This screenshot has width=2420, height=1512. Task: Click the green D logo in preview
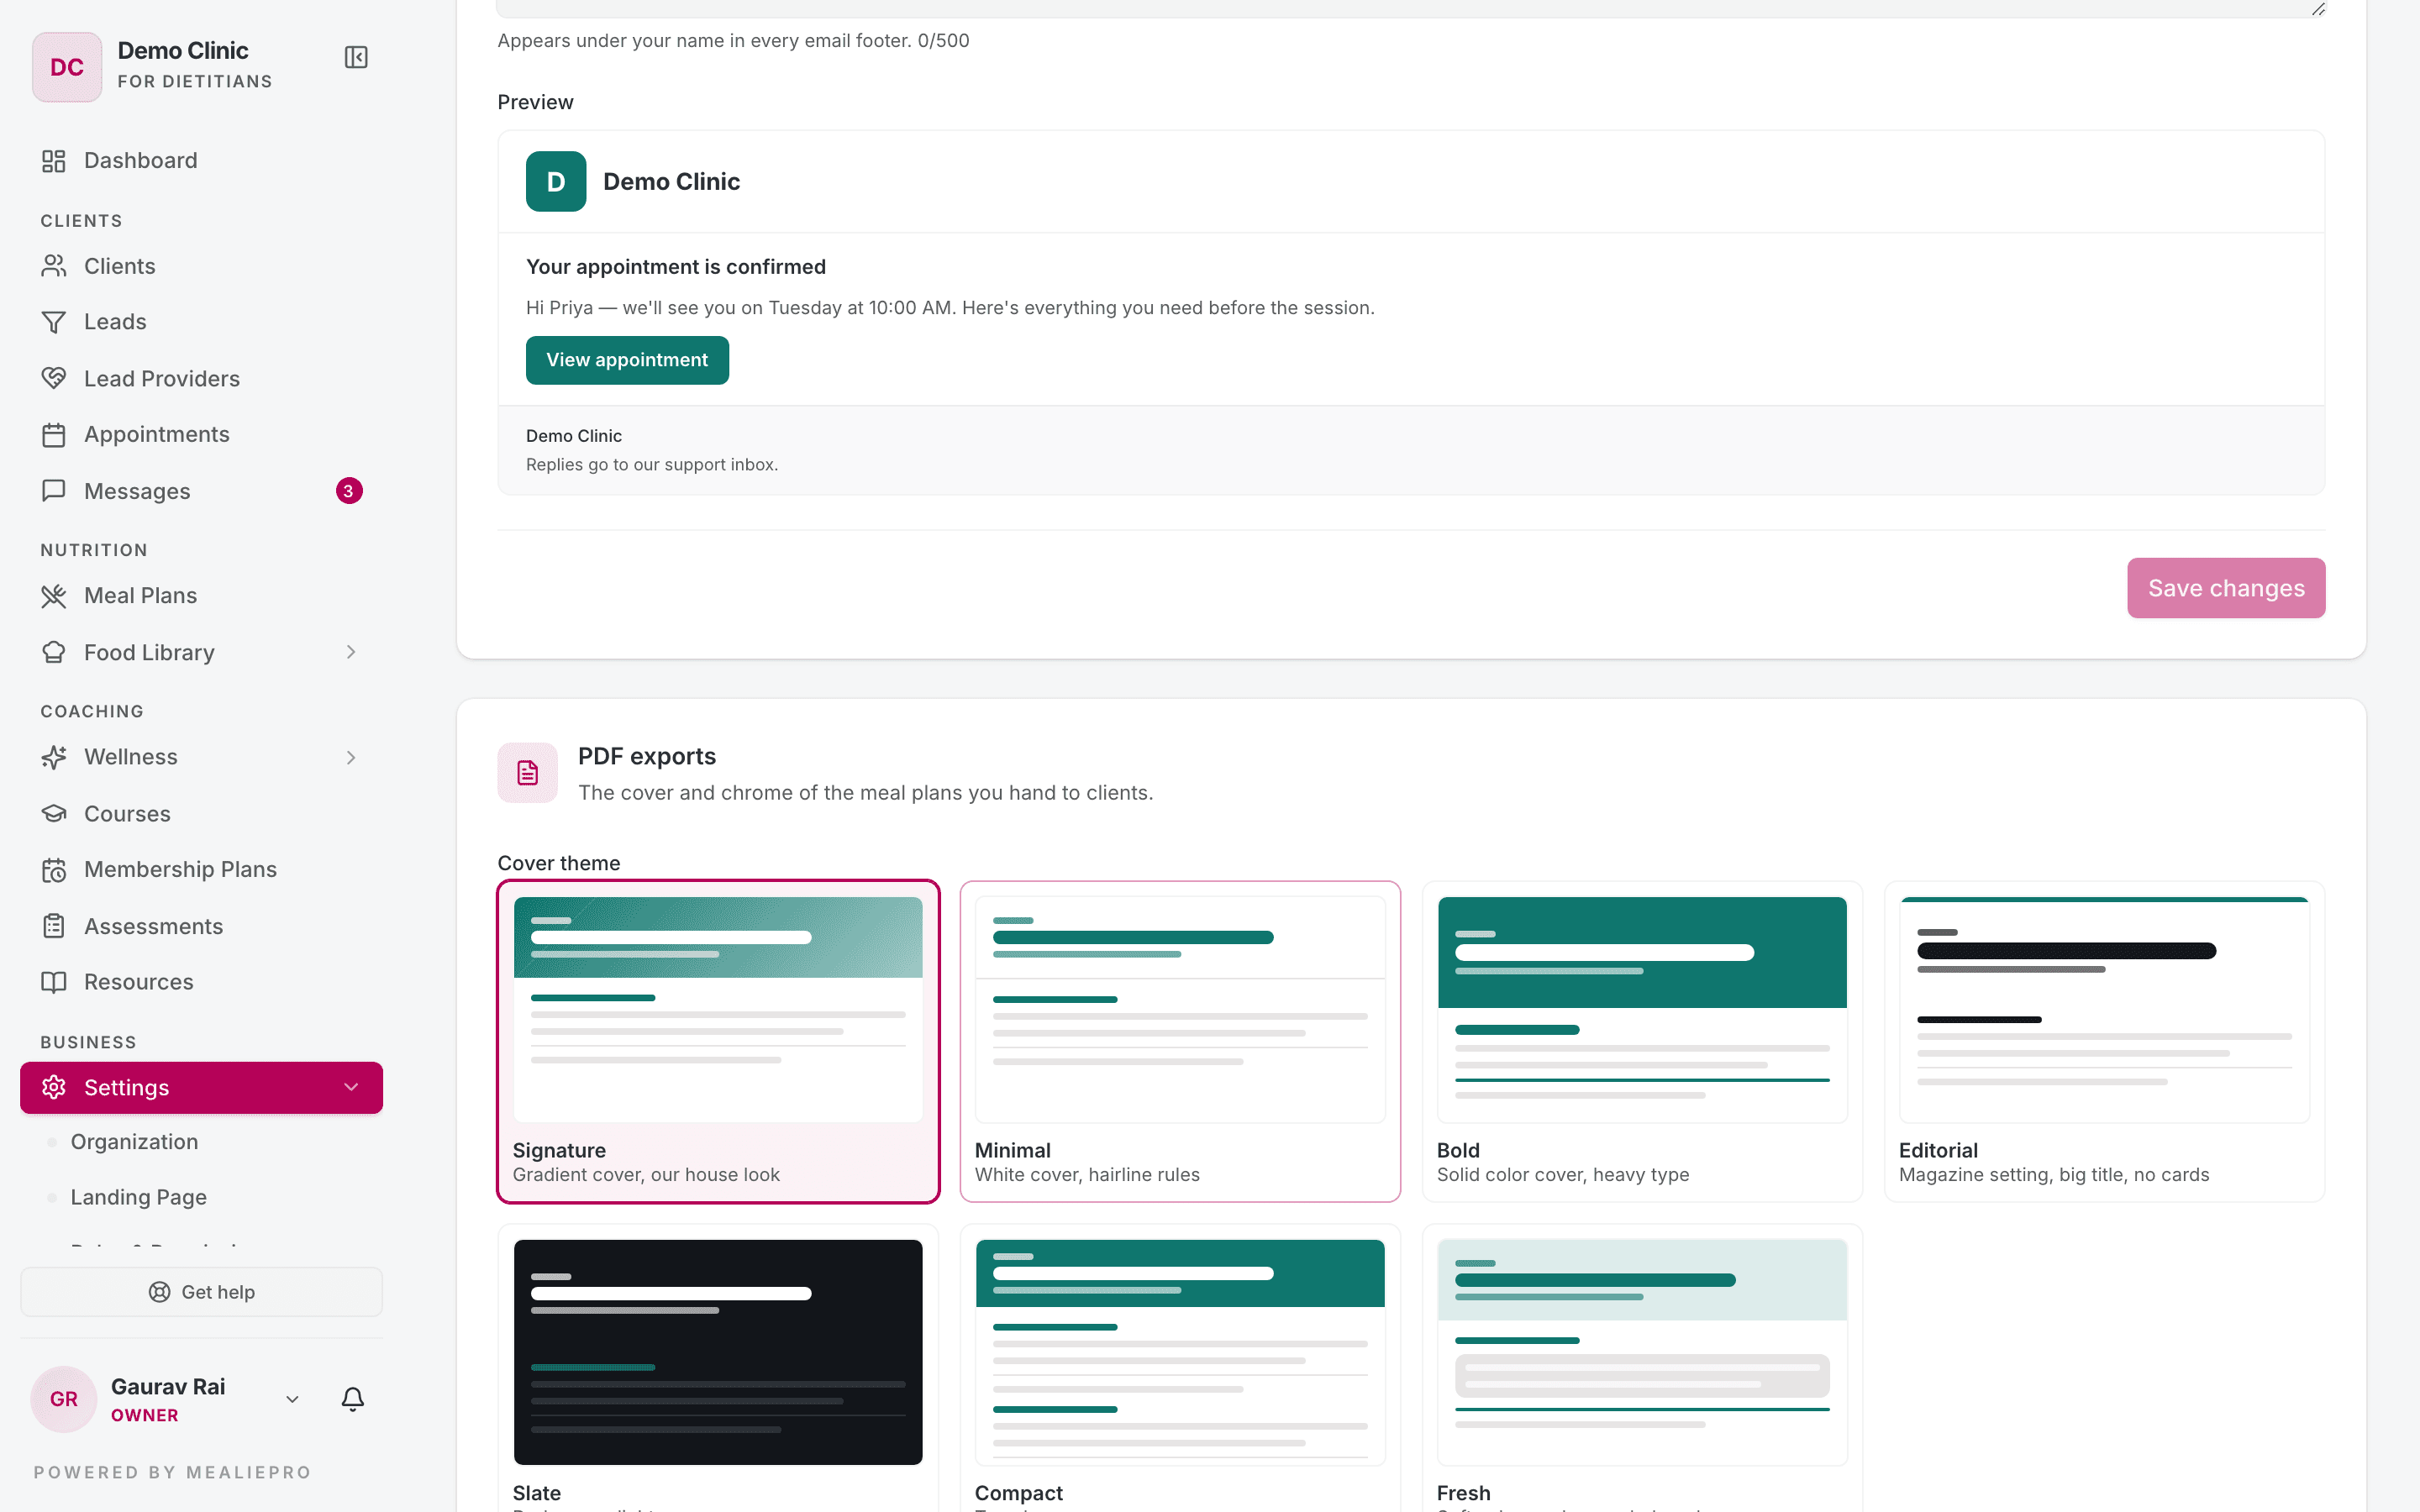556,181
